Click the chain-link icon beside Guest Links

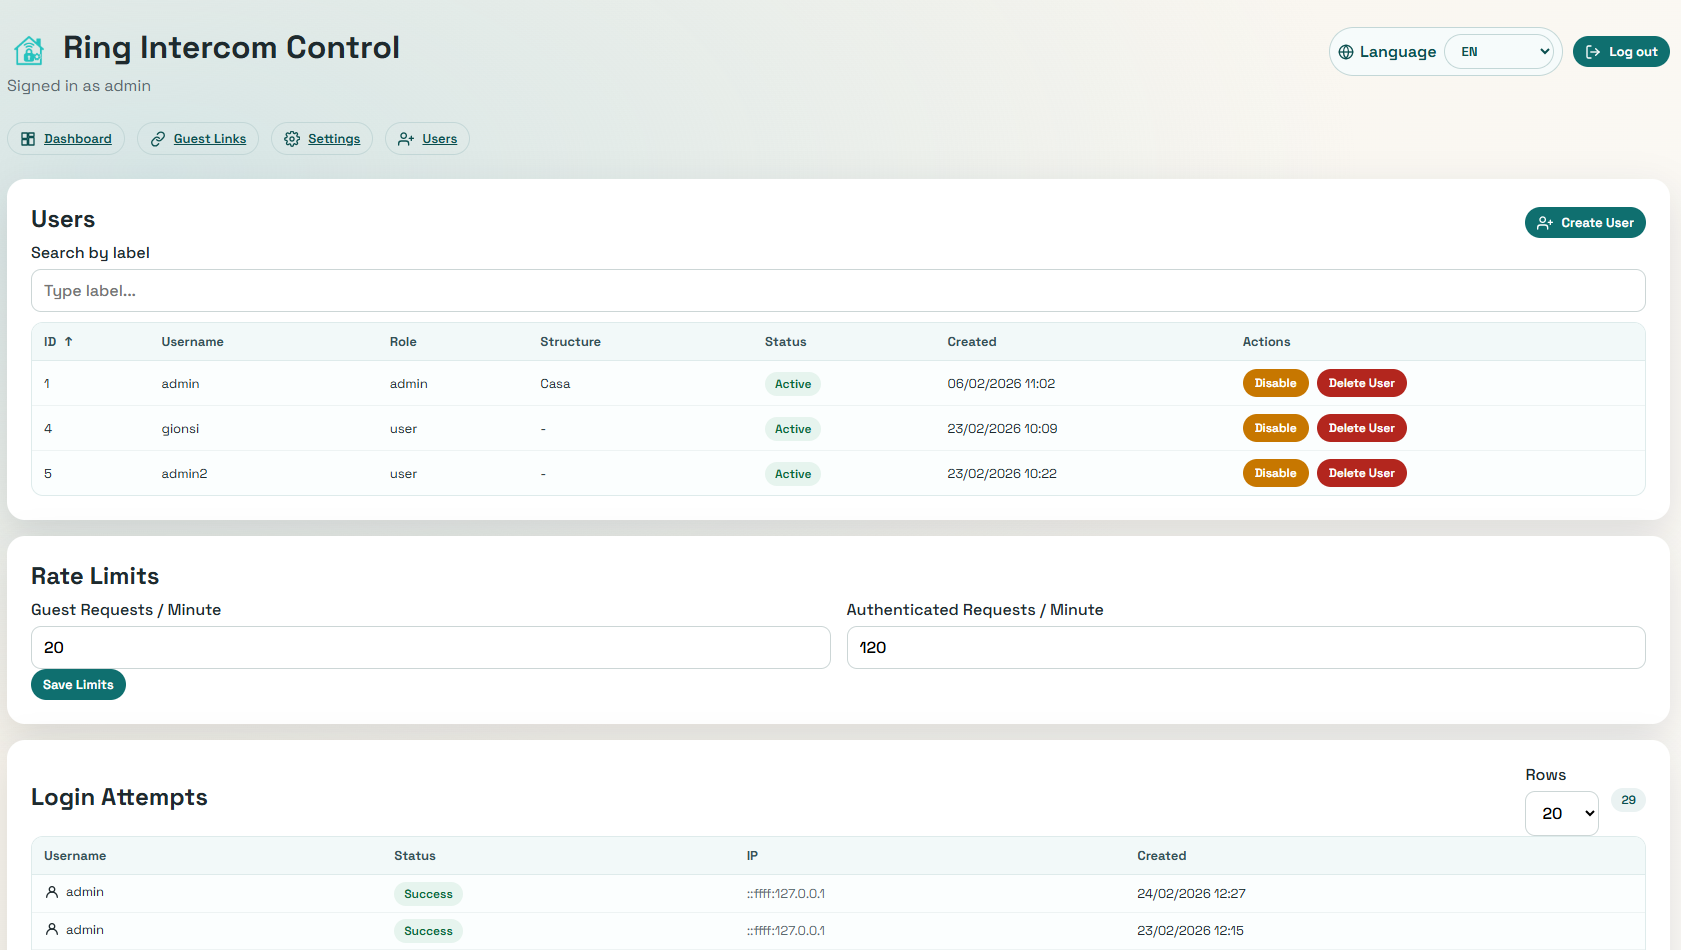point(157,138)
